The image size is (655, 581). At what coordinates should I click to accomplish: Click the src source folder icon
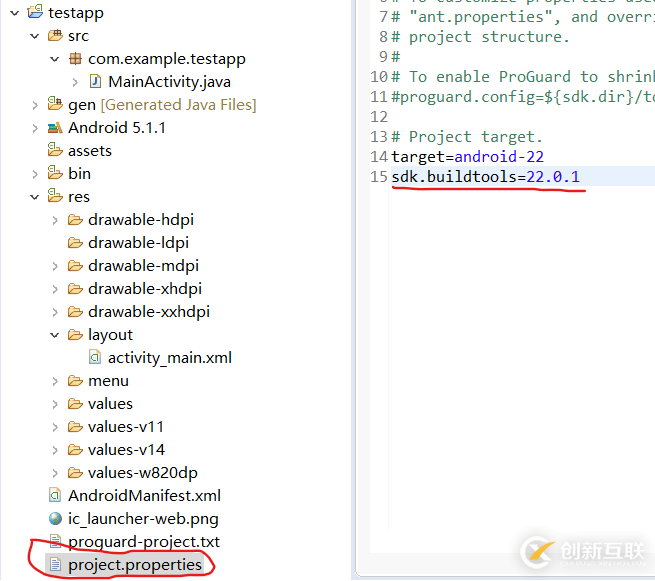55,36
